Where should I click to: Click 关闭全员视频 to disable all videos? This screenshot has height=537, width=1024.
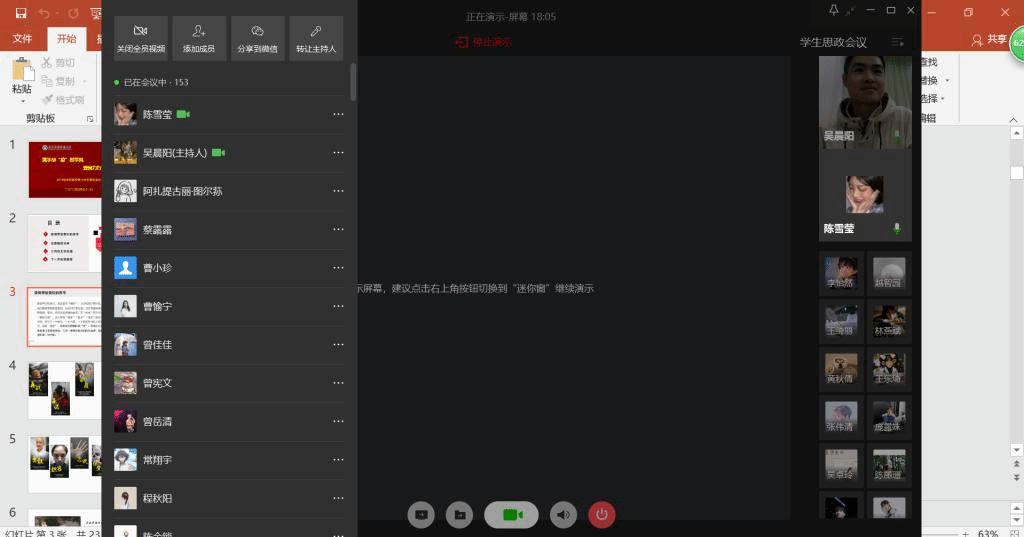141,38
